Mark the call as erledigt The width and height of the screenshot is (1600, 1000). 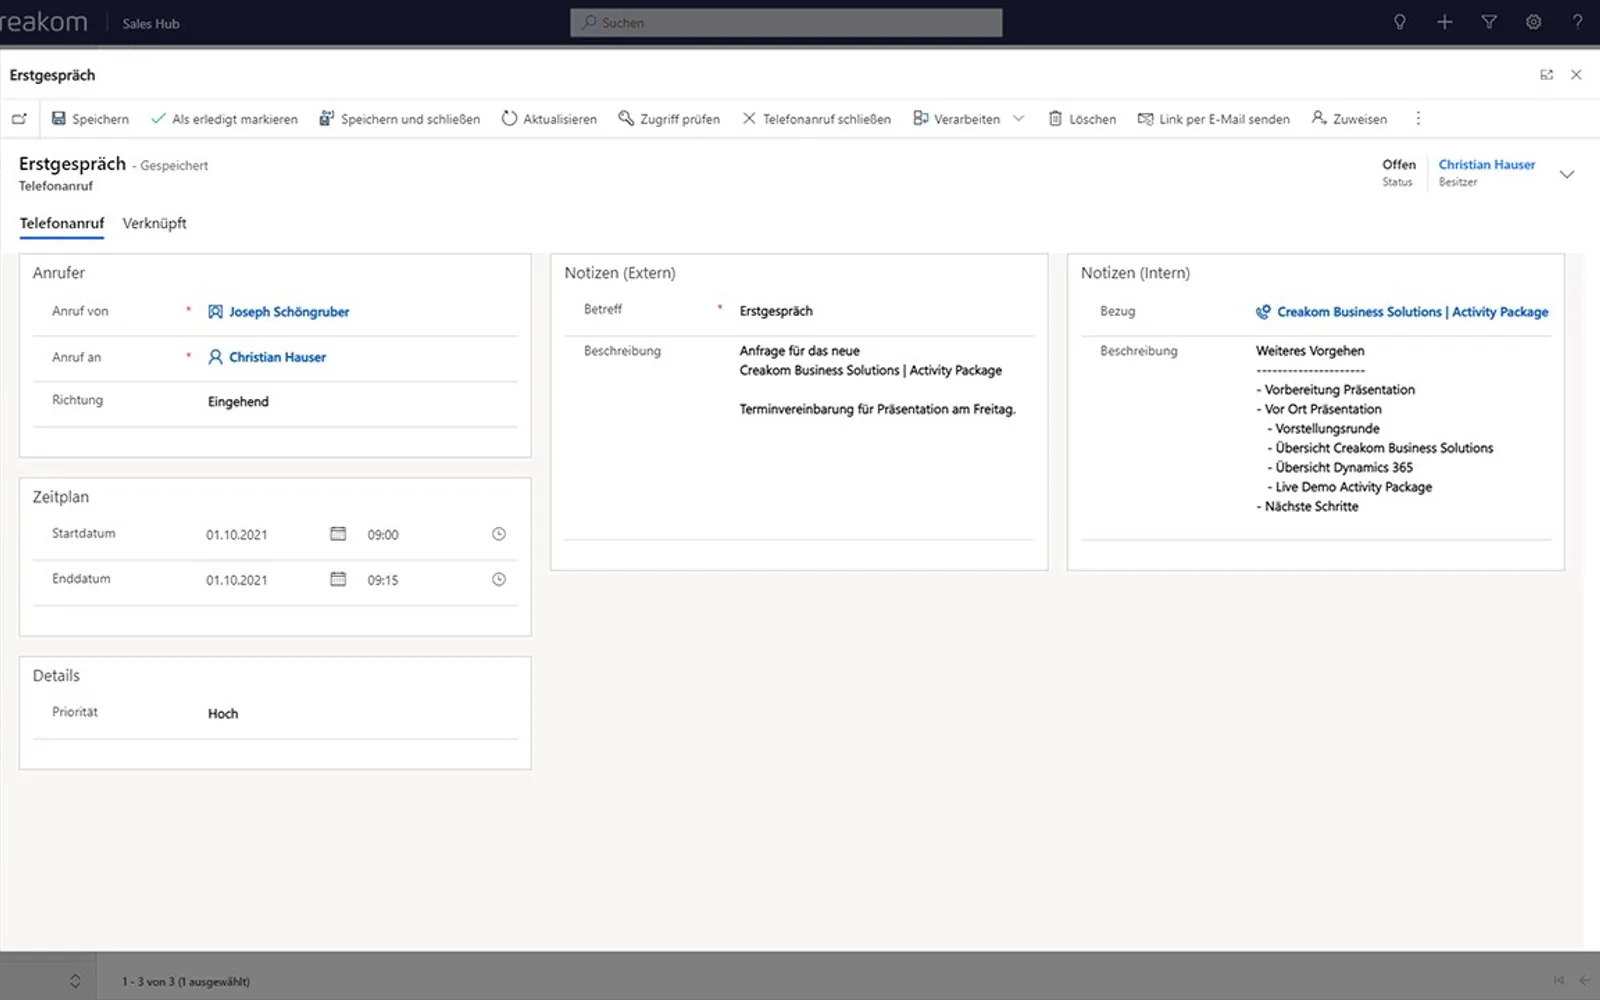click(224, 119)
